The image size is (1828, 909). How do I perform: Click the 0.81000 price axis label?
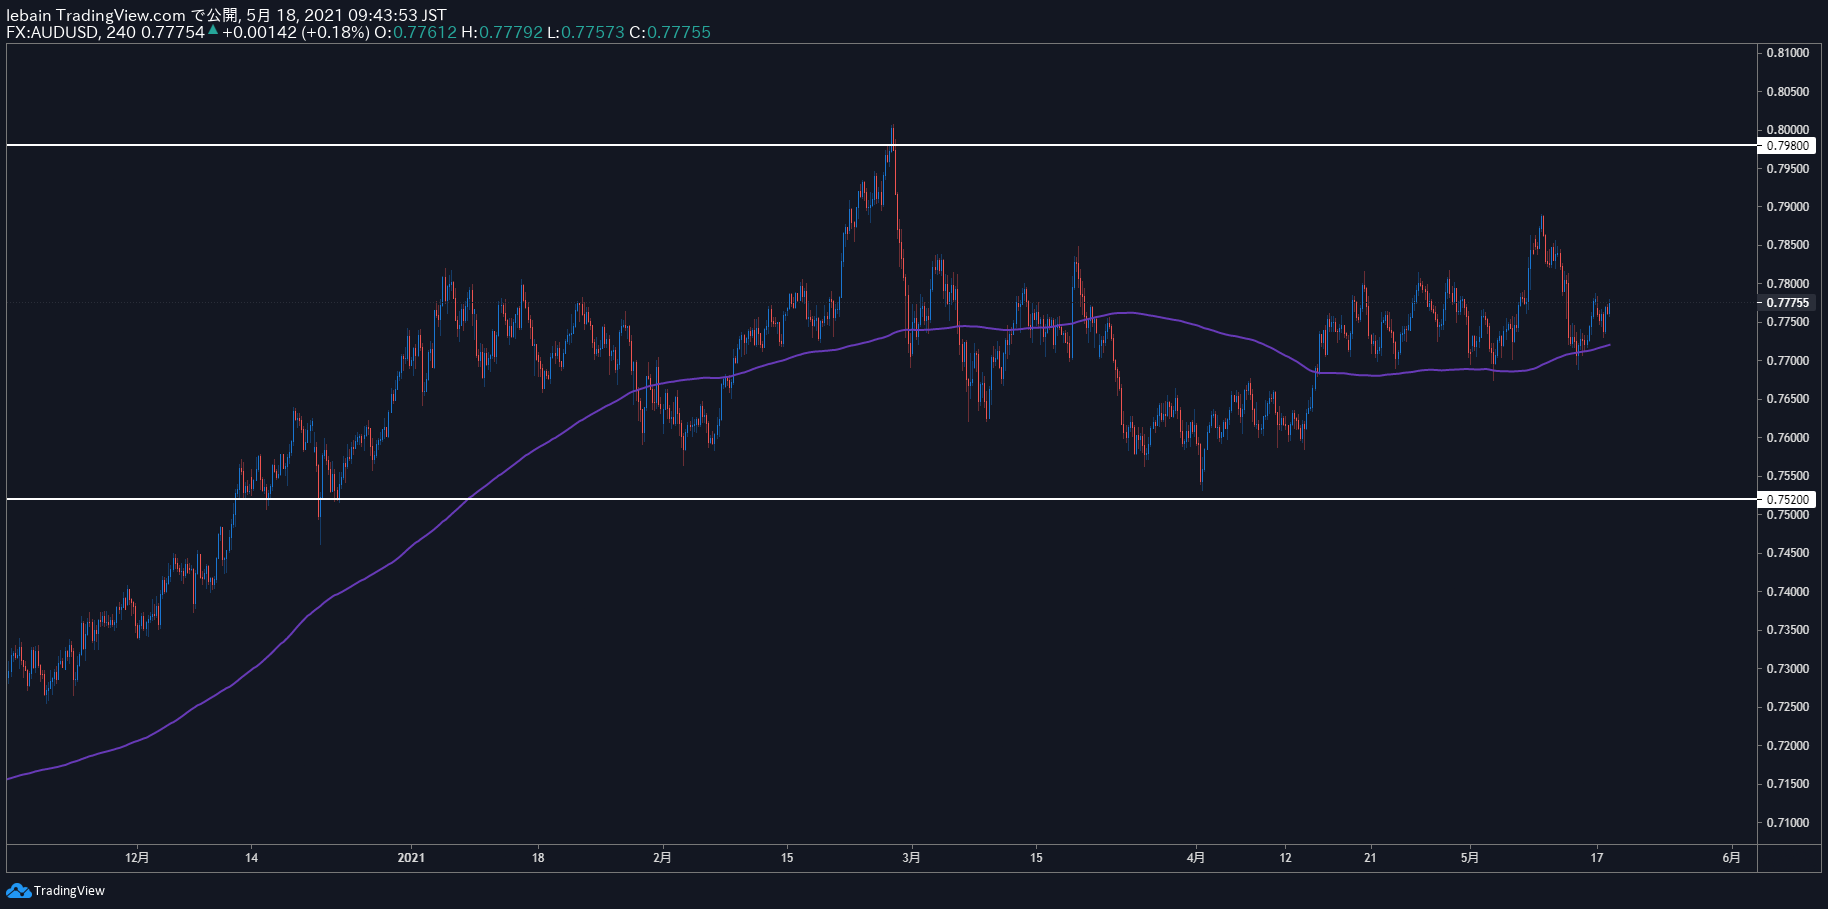tap(1788, 53)
